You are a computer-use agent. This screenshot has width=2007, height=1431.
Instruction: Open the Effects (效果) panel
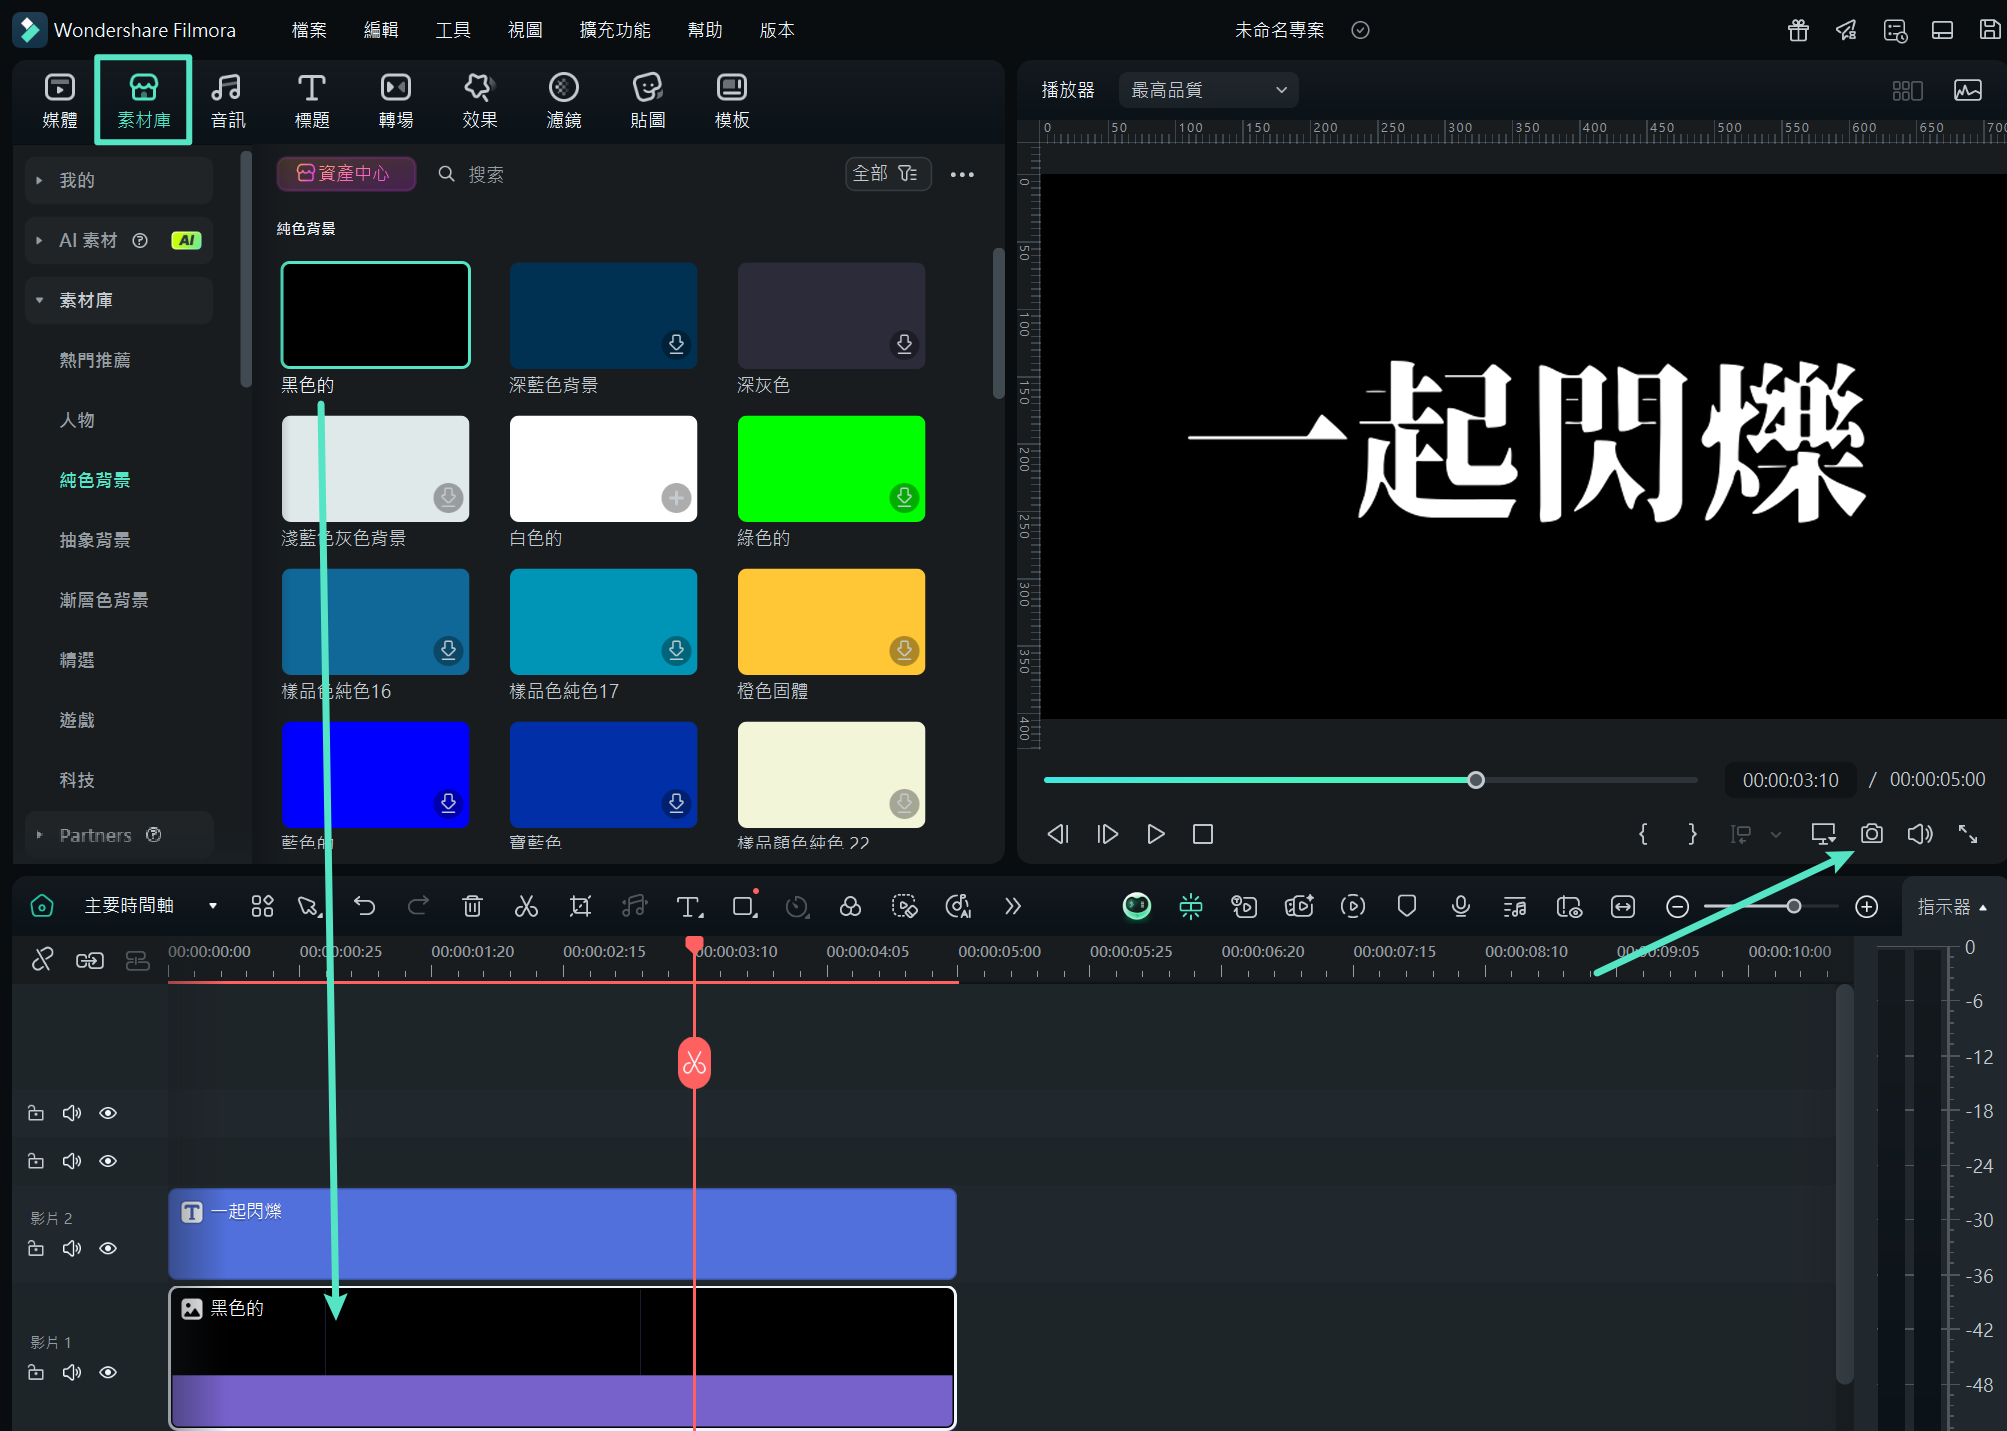coord(479,100)
